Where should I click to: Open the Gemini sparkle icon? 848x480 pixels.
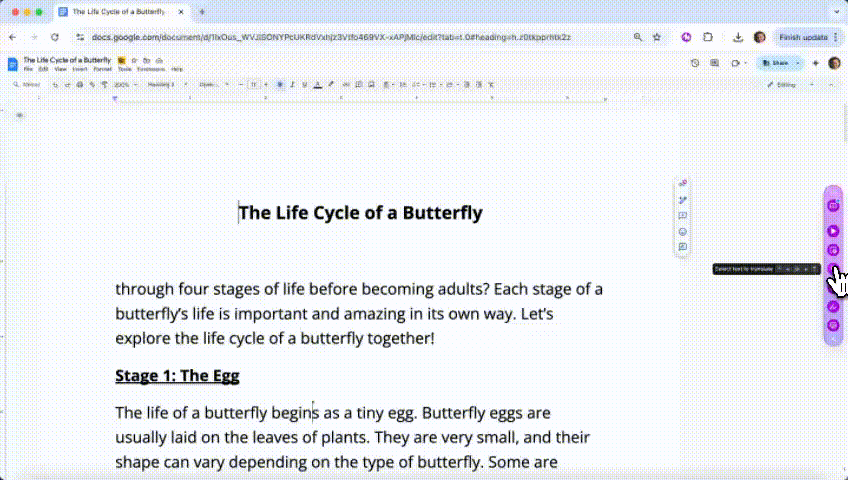click(x=816, y=63)
